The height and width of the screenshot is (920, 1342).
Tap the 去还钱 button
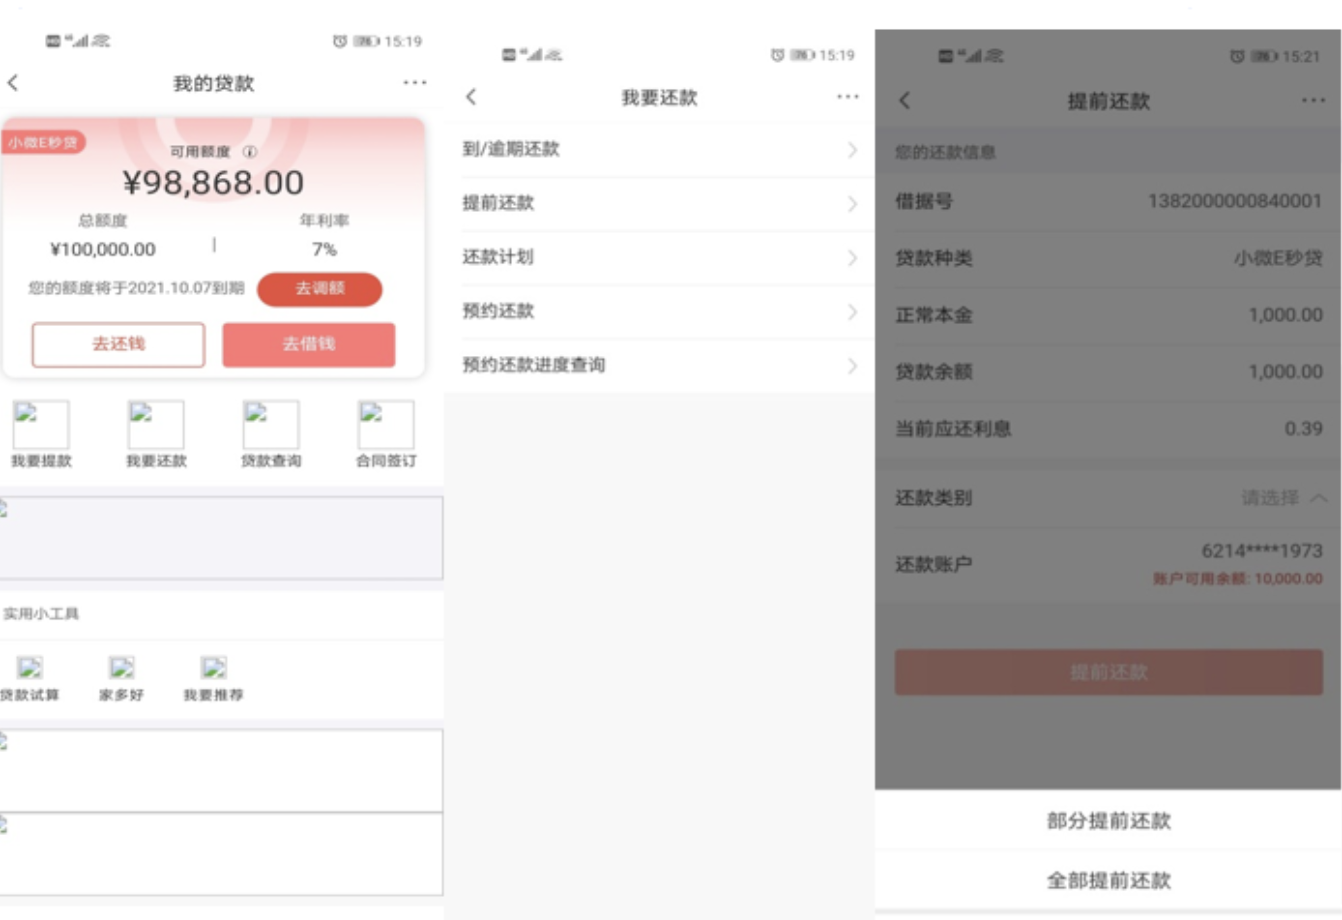[119, 344]
